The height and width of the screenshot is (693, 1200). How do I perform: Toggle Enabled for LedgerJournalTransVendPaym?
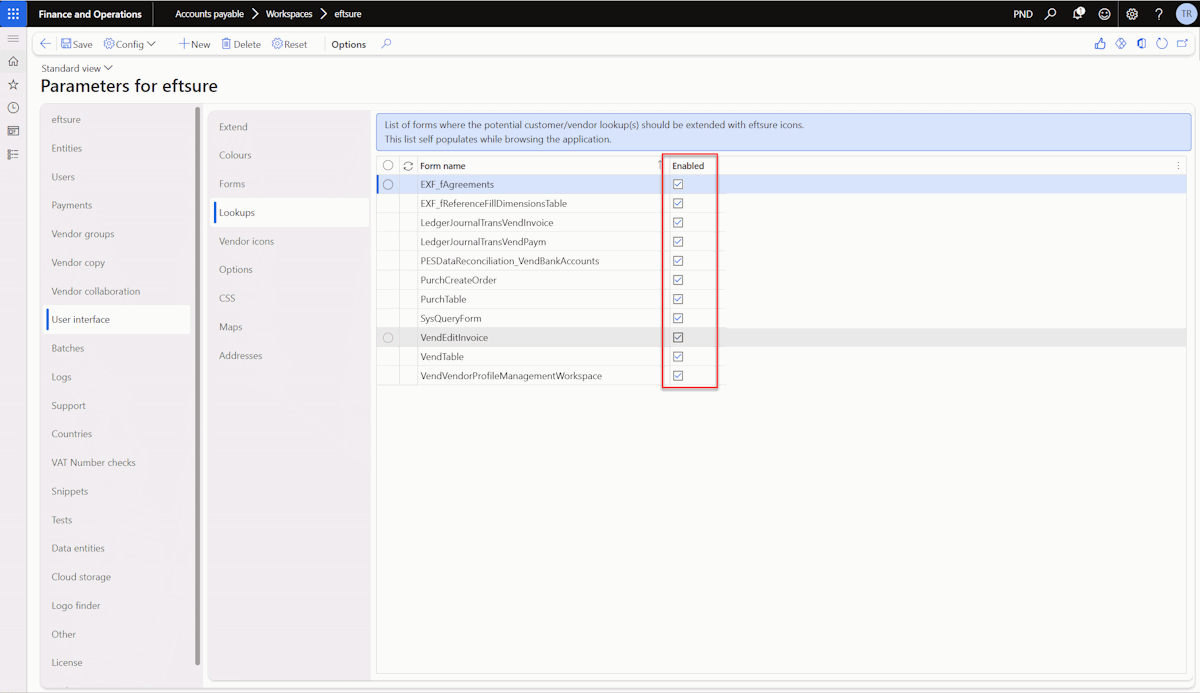coord(678,242)
